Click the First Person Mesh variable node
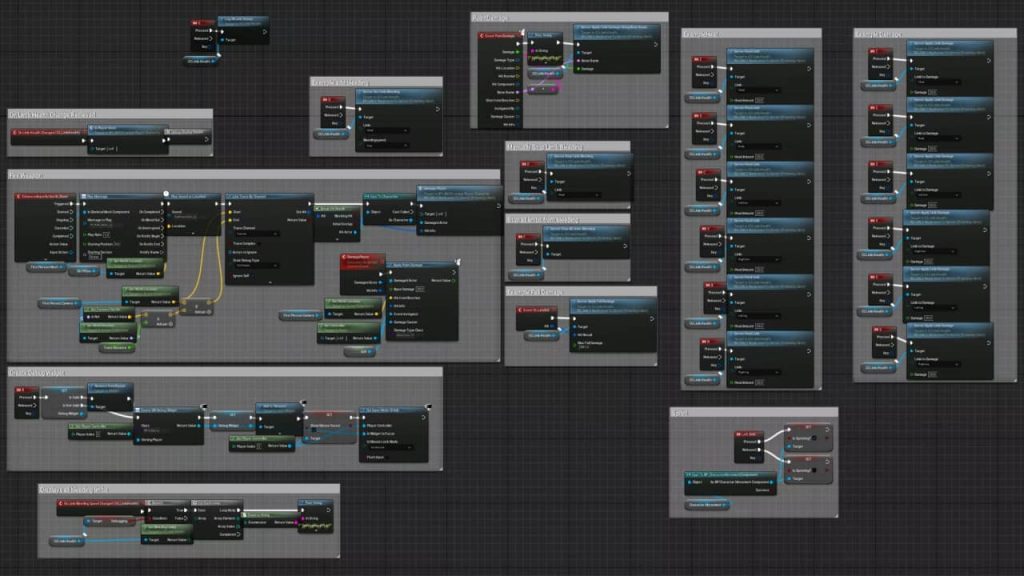Screen dimensions: 1024x576 tap(46, 267)
